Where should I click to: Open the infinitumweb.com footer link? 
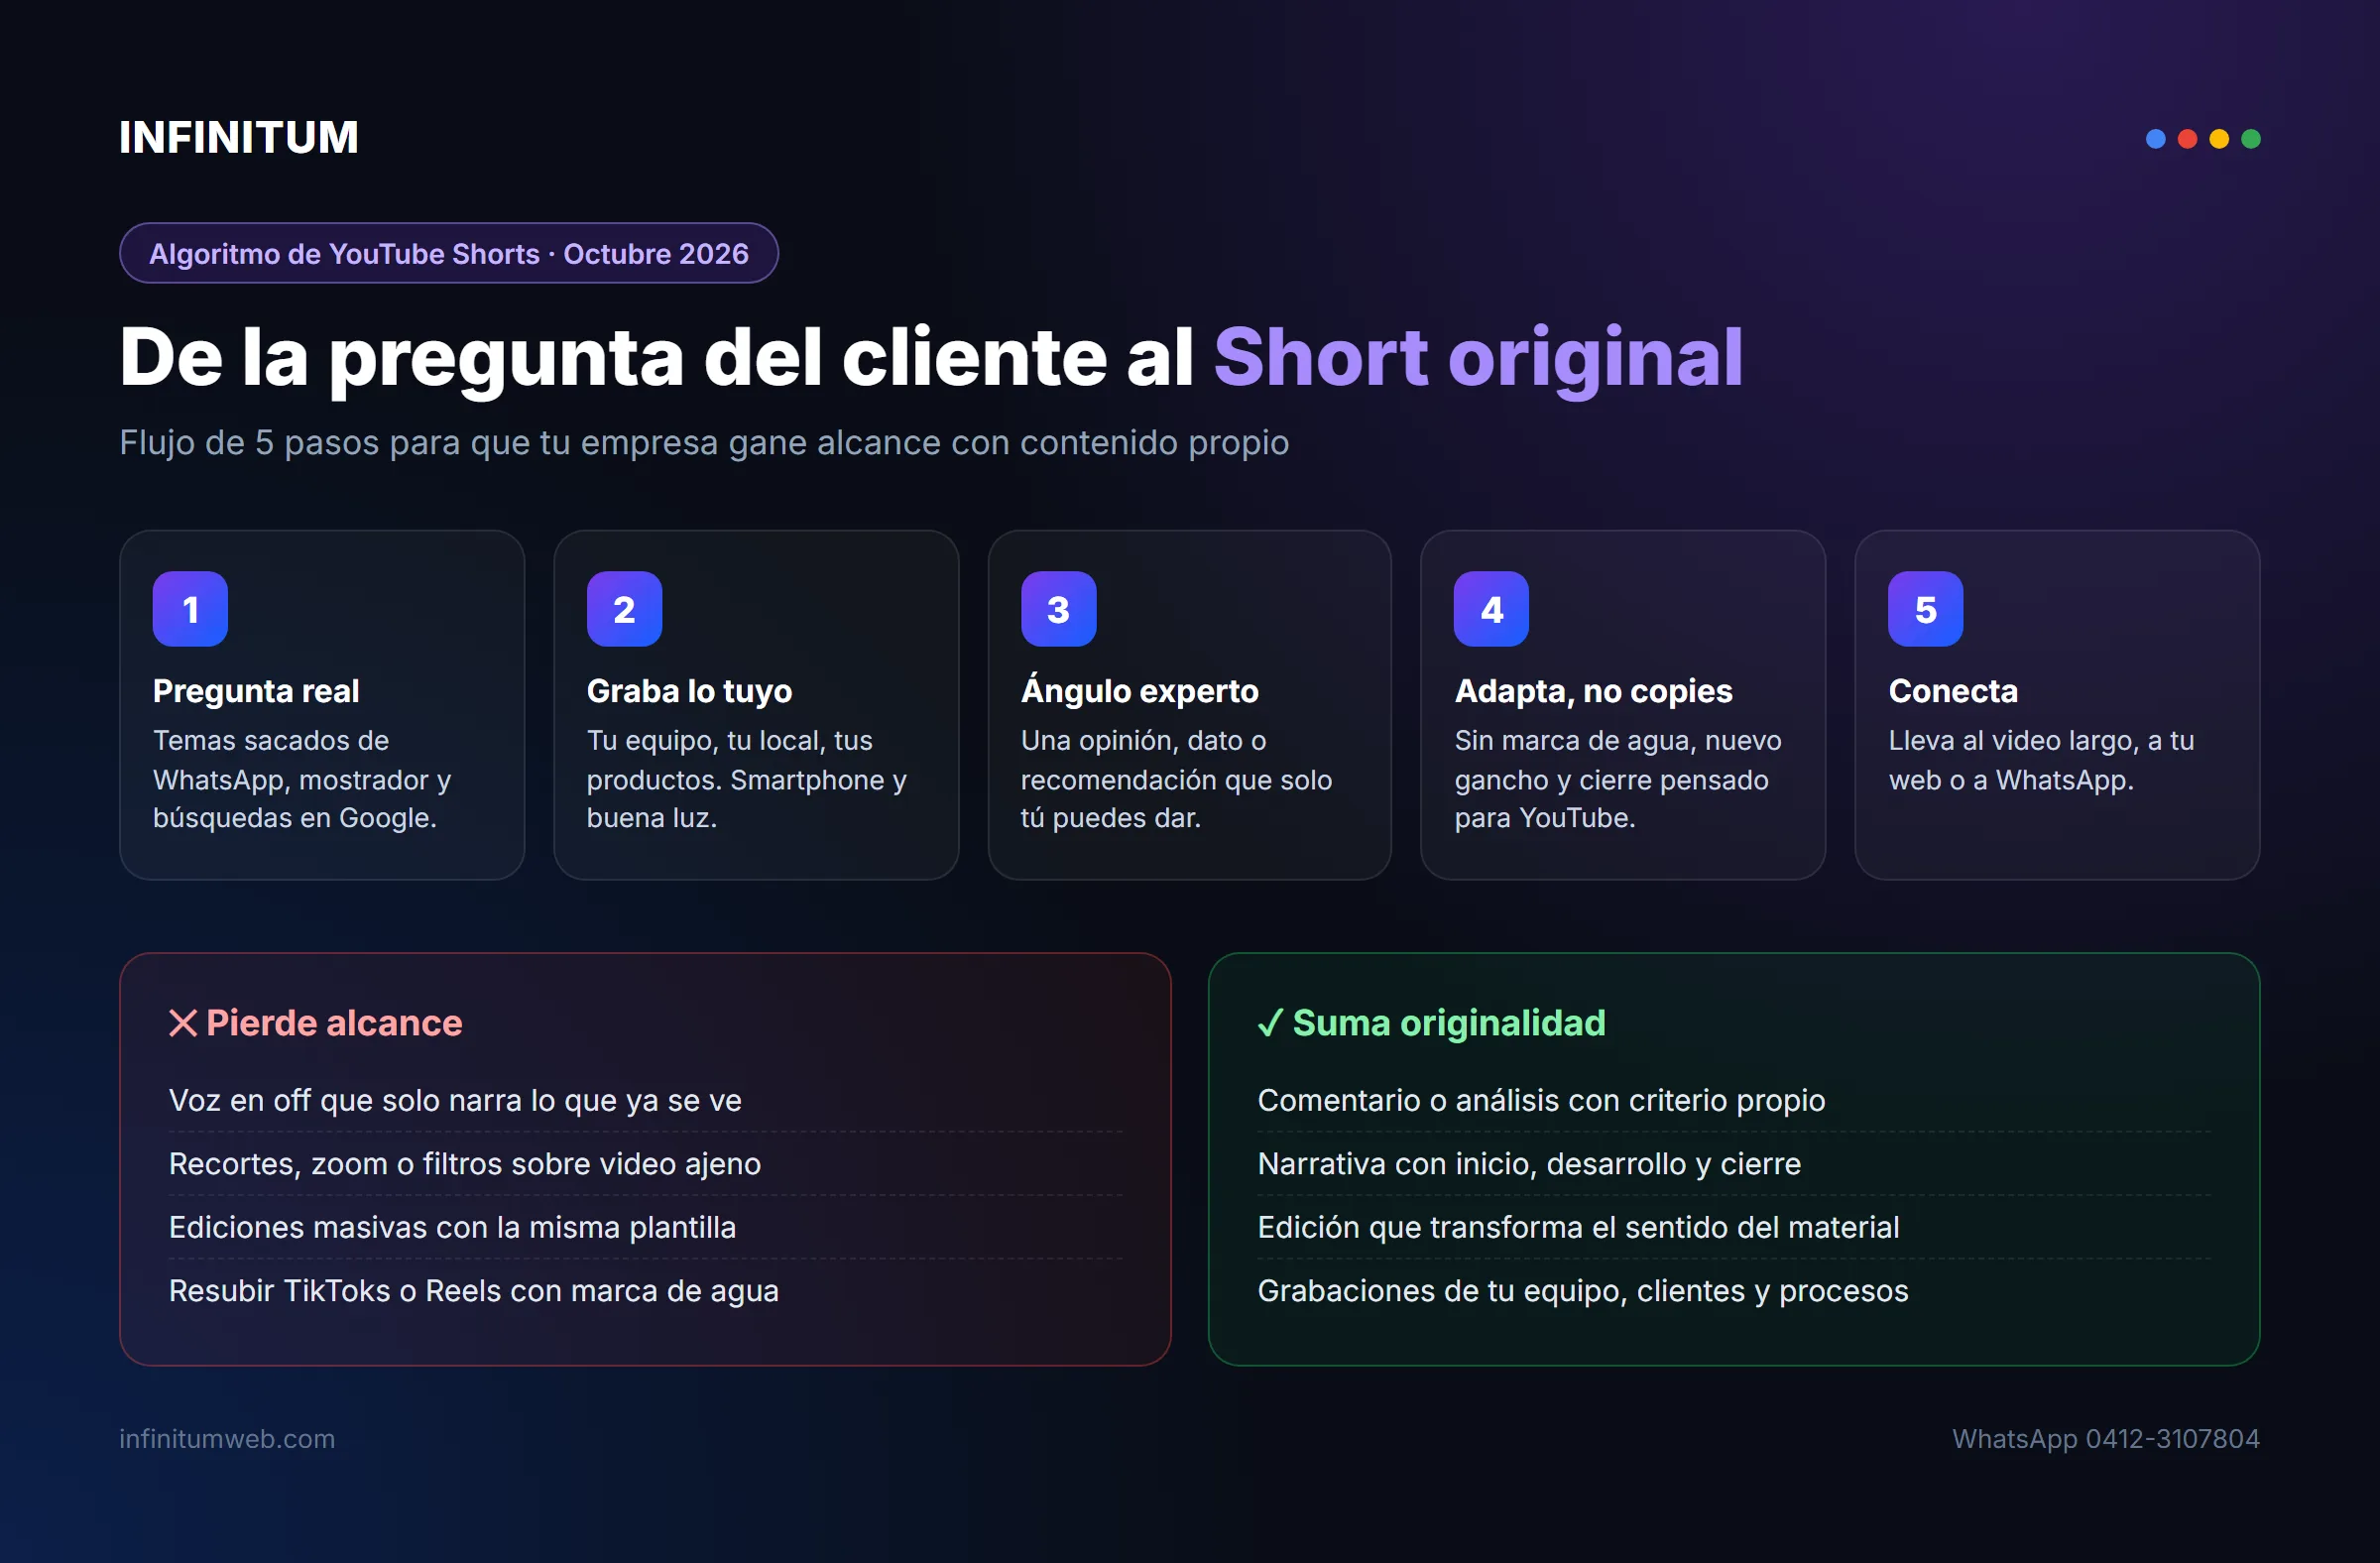pos(227,1439)
